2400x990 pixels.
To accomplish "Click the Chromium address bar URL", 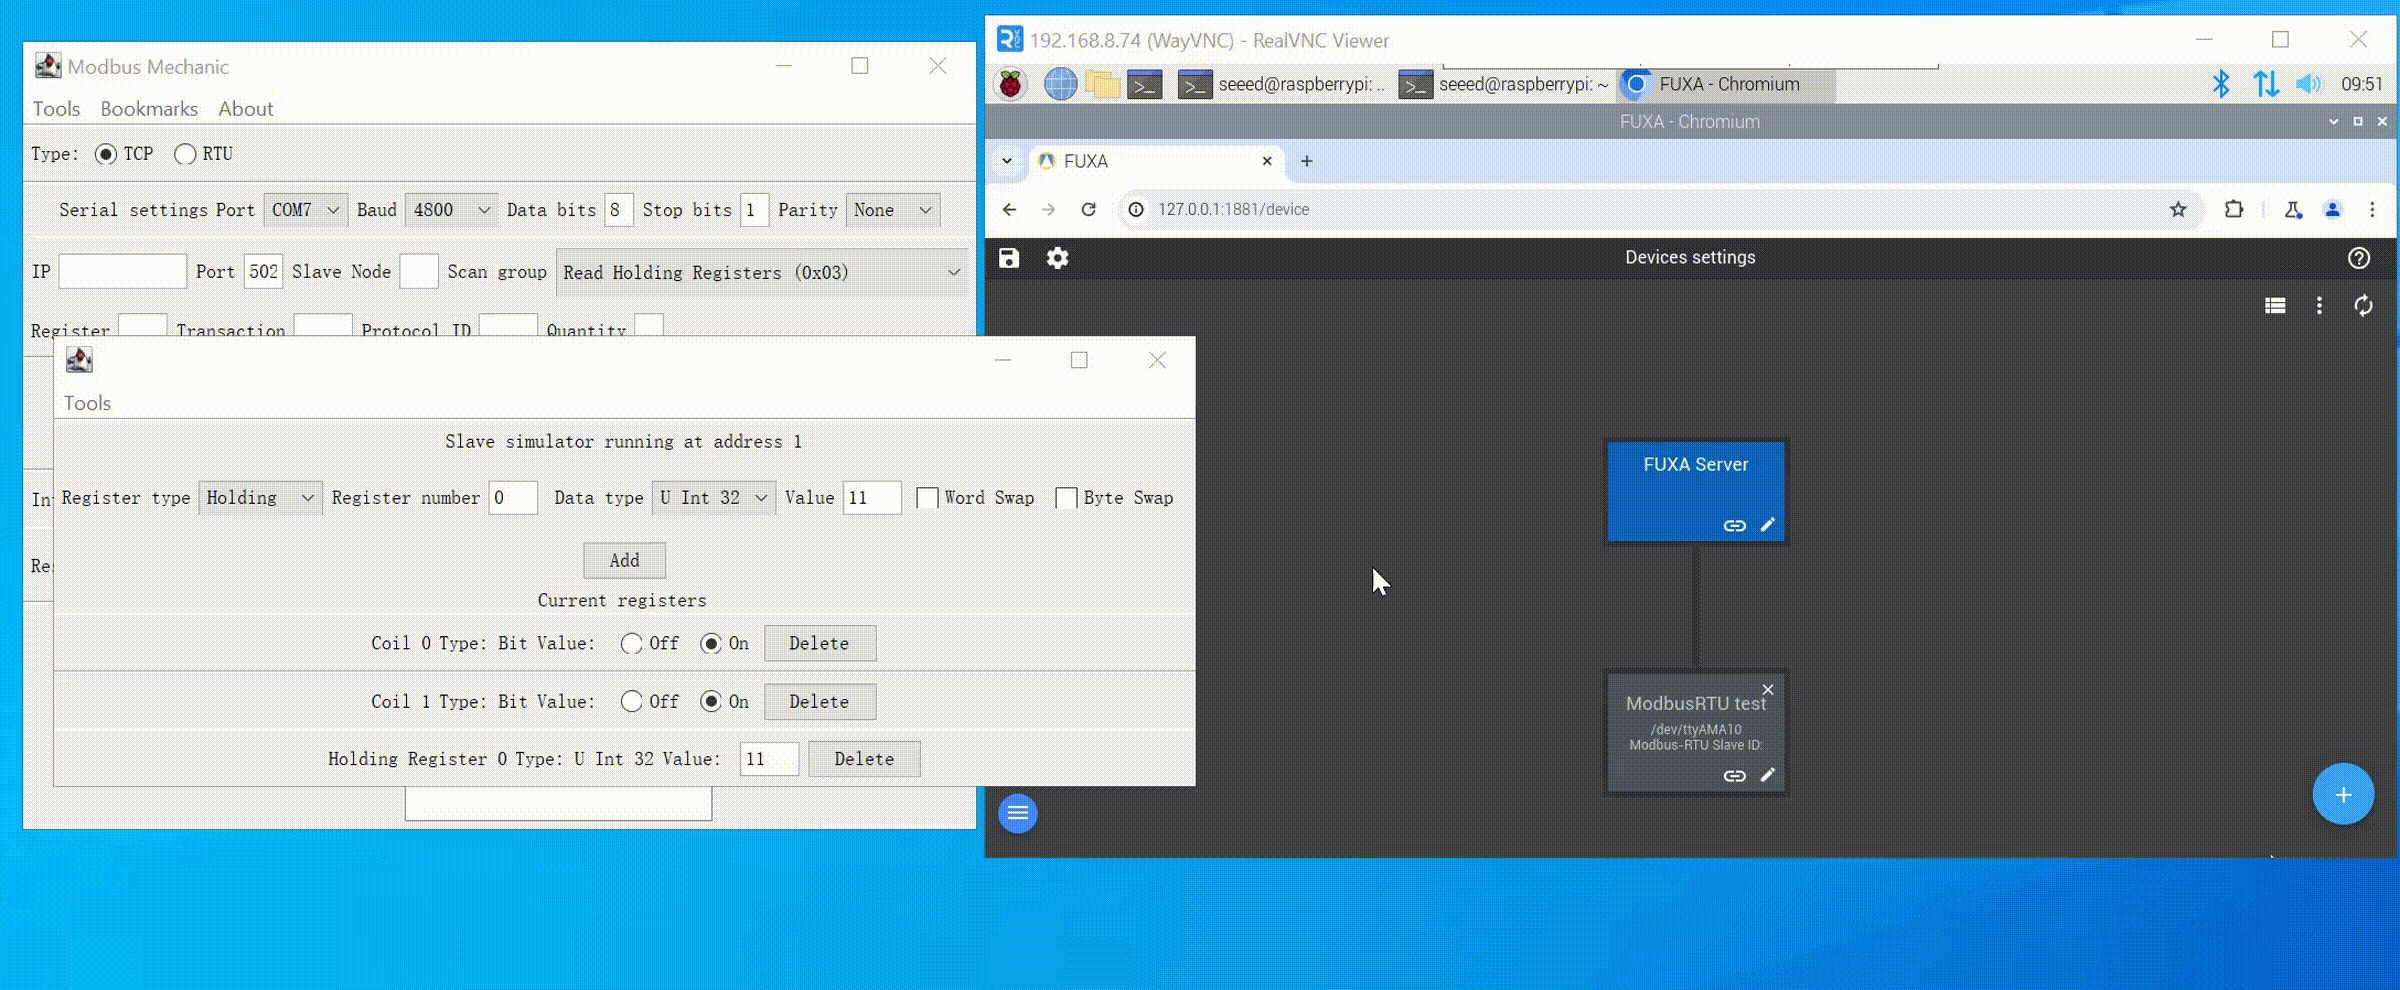I will pyautogui.click(x=1234, y=209).
